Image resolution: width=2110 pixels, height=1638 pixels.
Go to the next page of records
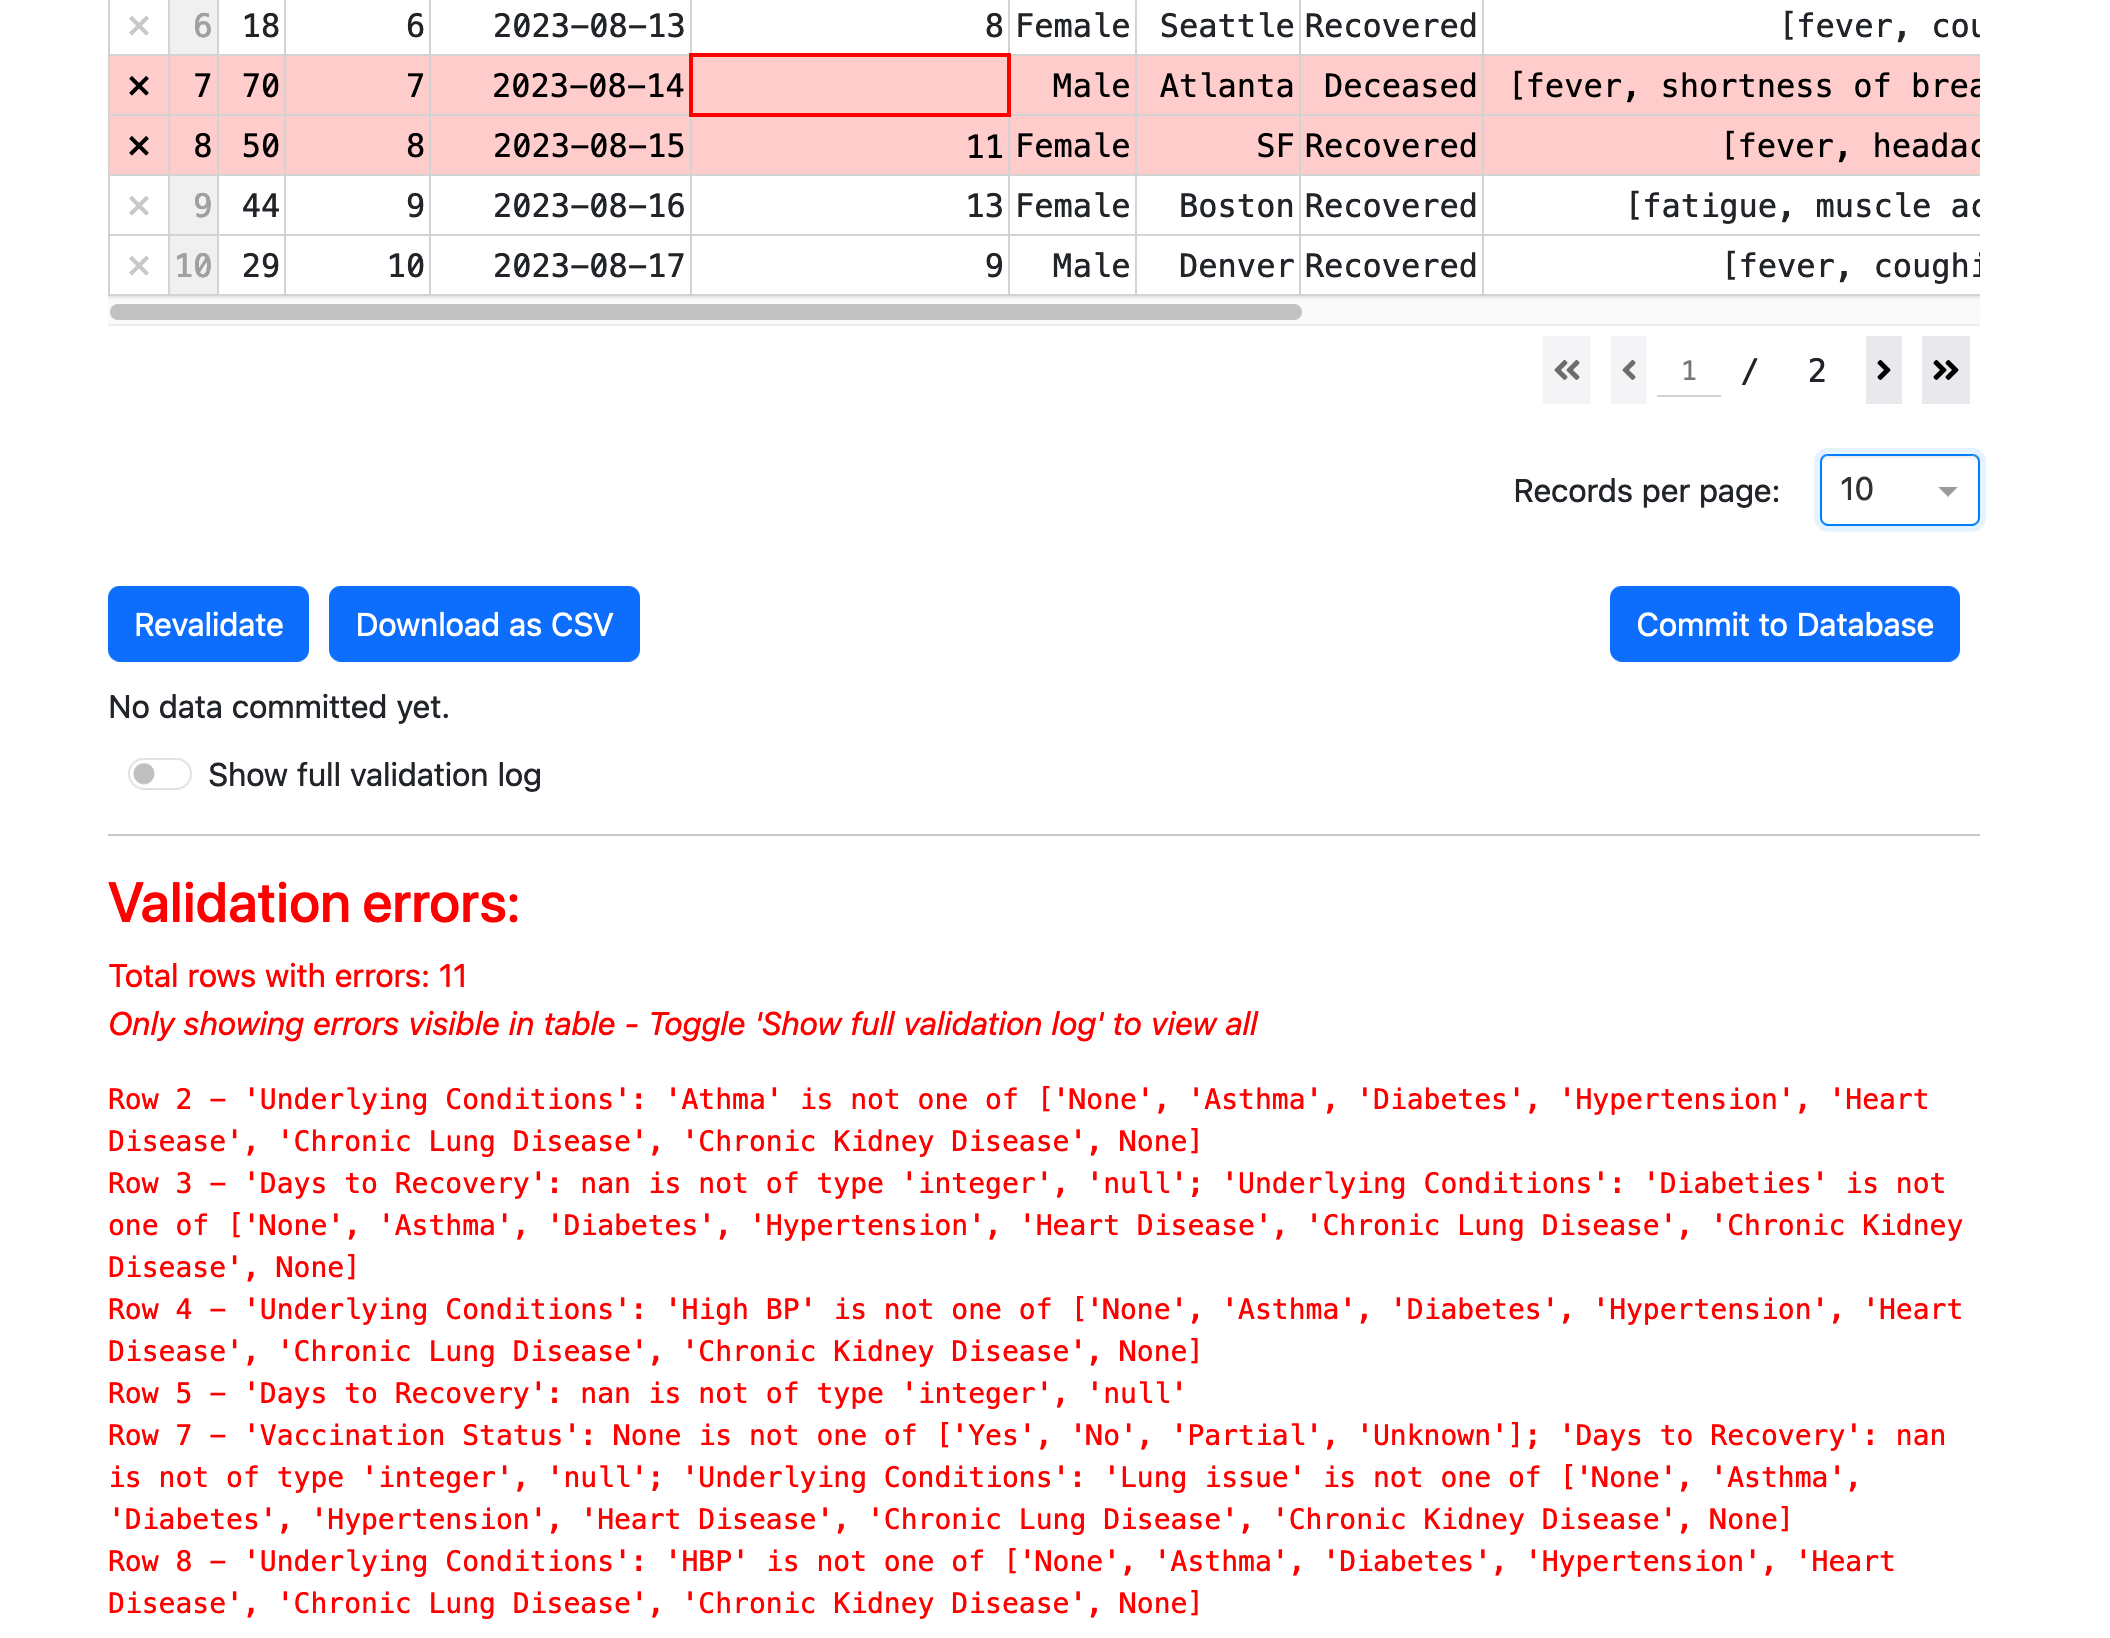[x=1884, y=370]
